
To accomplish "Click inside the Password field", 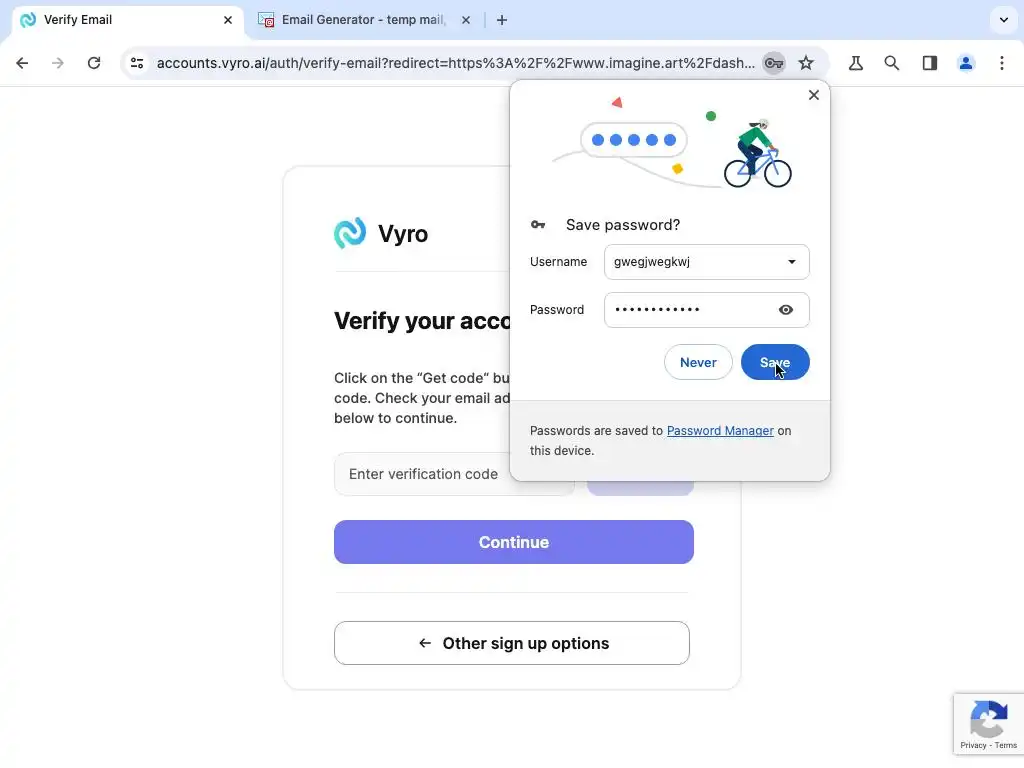I will click(707, 310).
